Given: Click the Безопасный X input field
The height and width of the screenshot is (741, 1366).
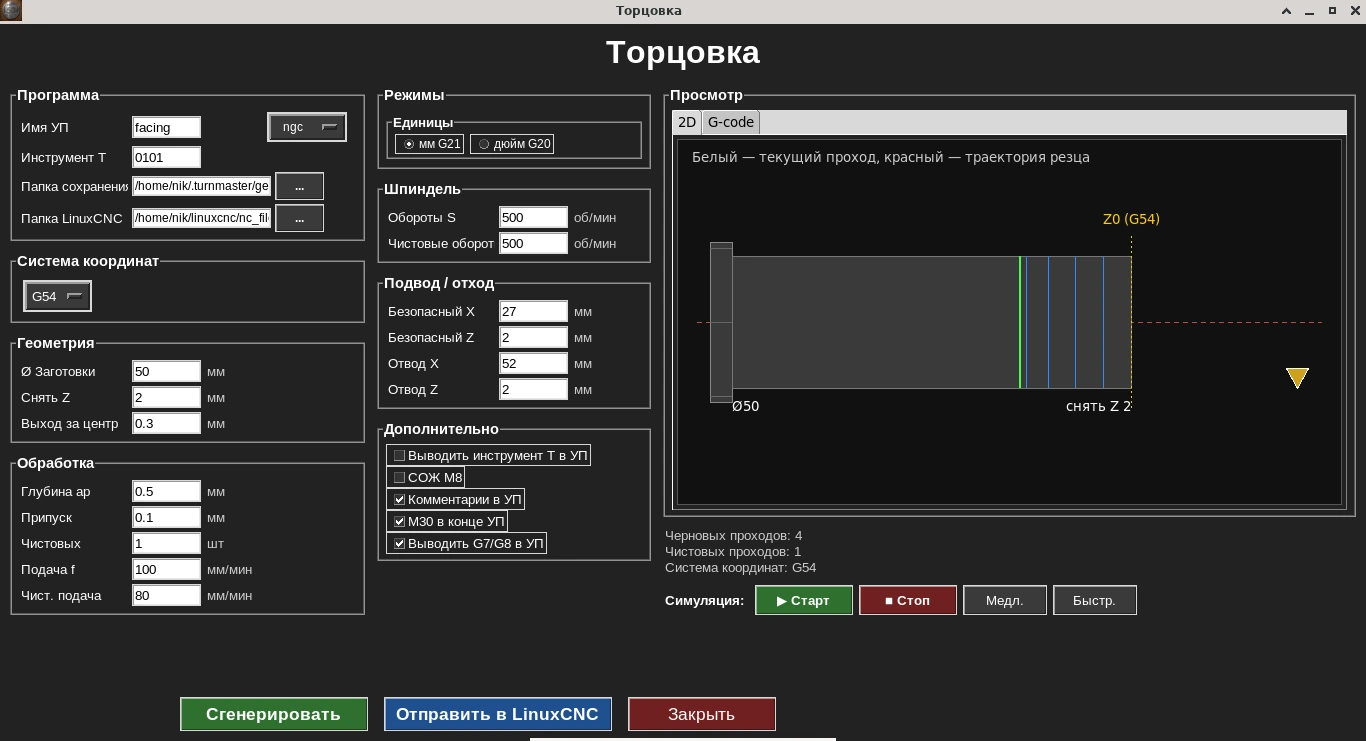Looking at the screenshot, I should click(x=533, y=311).
